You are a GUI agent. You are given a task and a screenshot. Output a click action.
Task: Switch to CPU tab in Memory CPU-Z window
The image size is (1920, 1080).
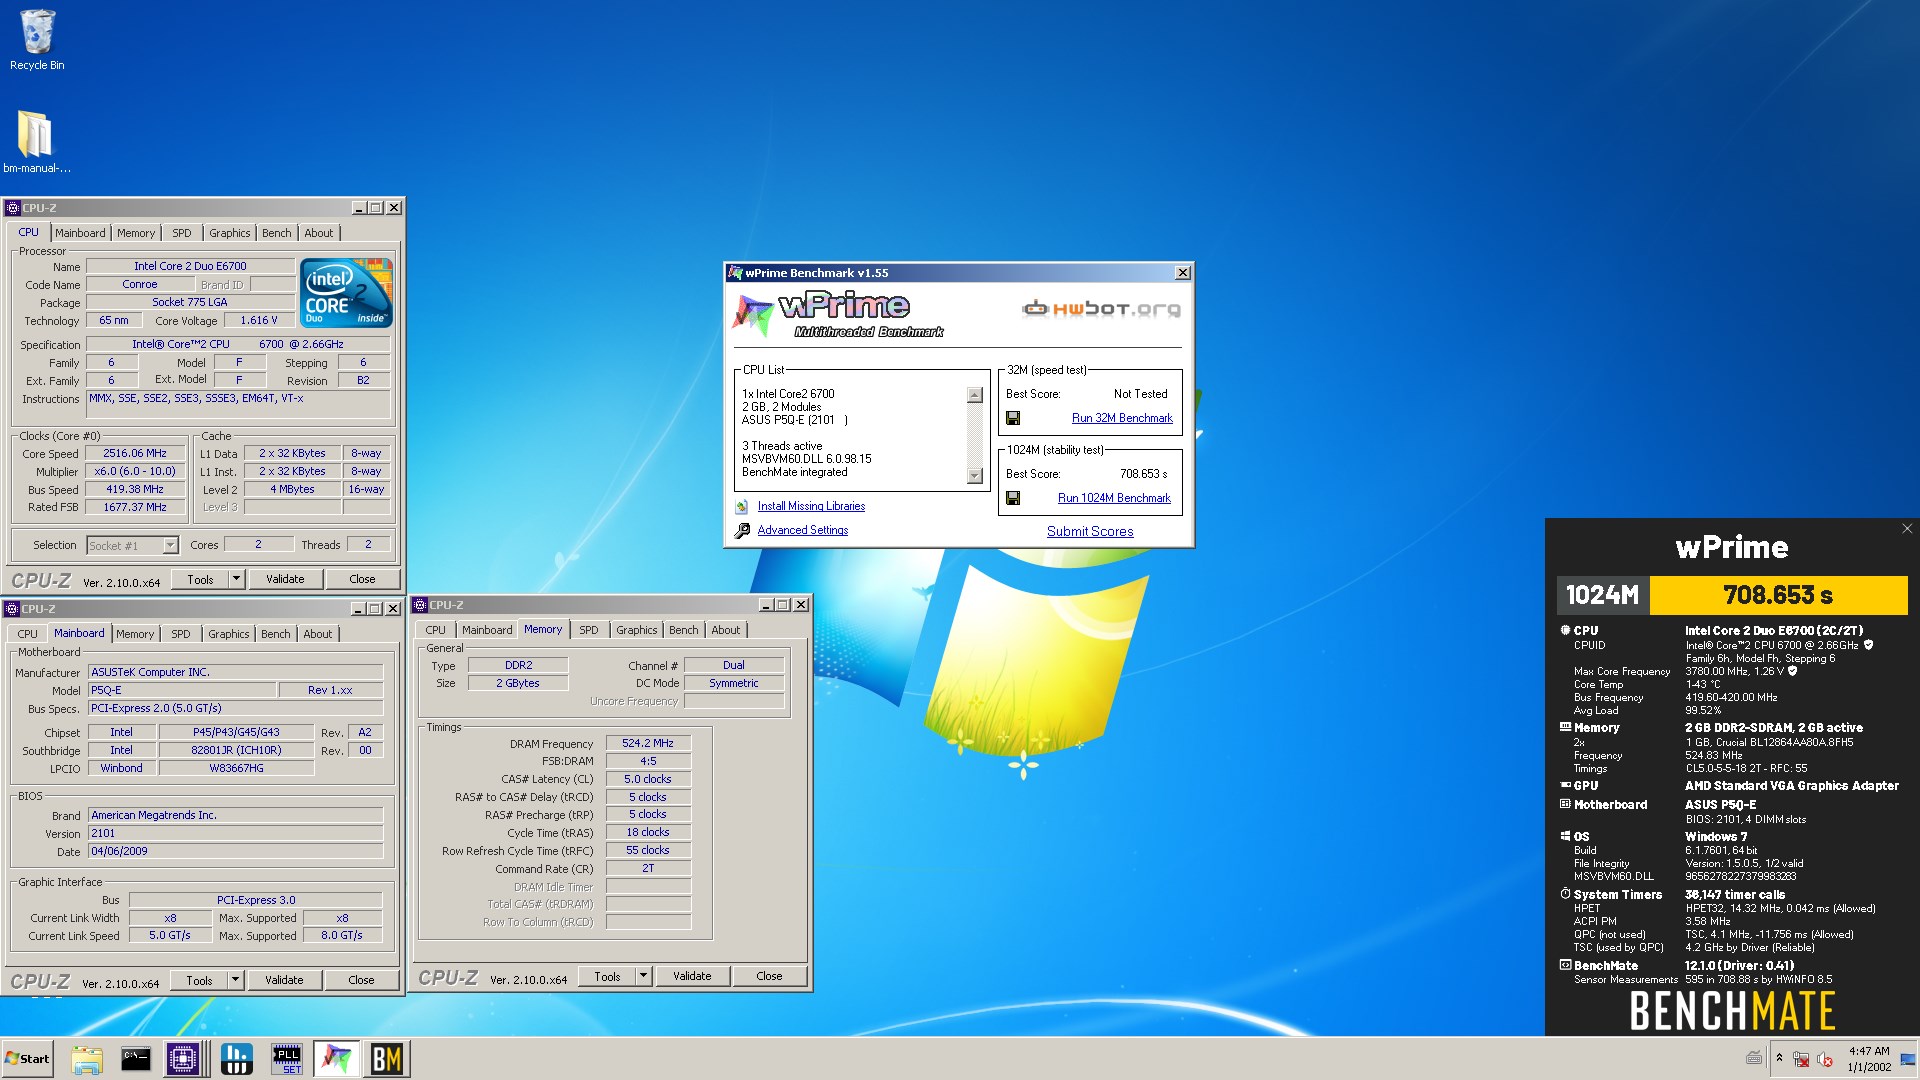pos(435,630)
